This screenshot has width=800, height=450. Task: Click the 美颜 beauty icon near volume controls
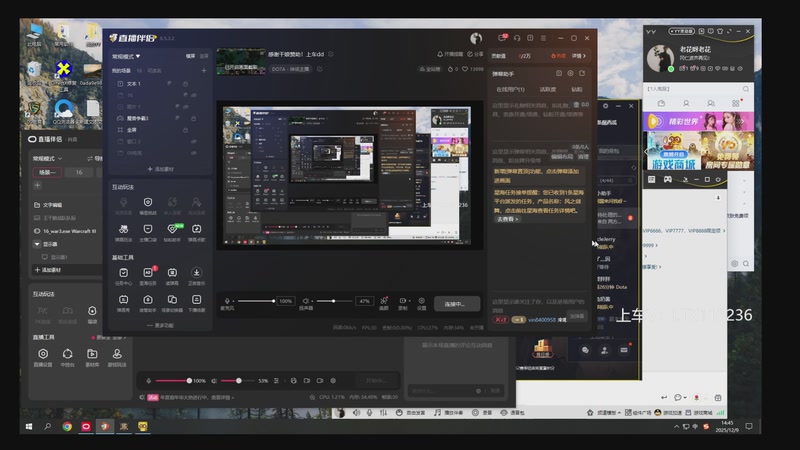(x=384, y=301)
